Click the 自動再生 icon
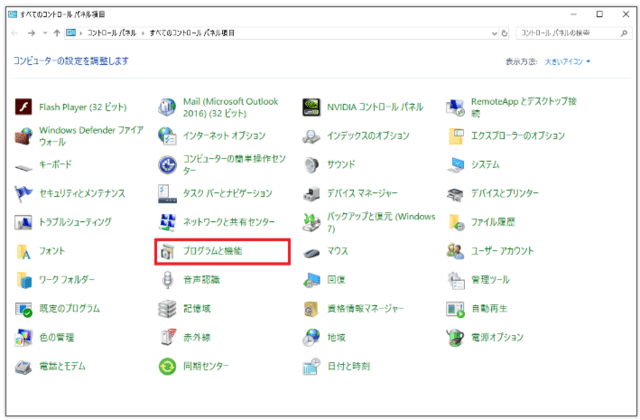640x420 pixels. click(455, 309)
